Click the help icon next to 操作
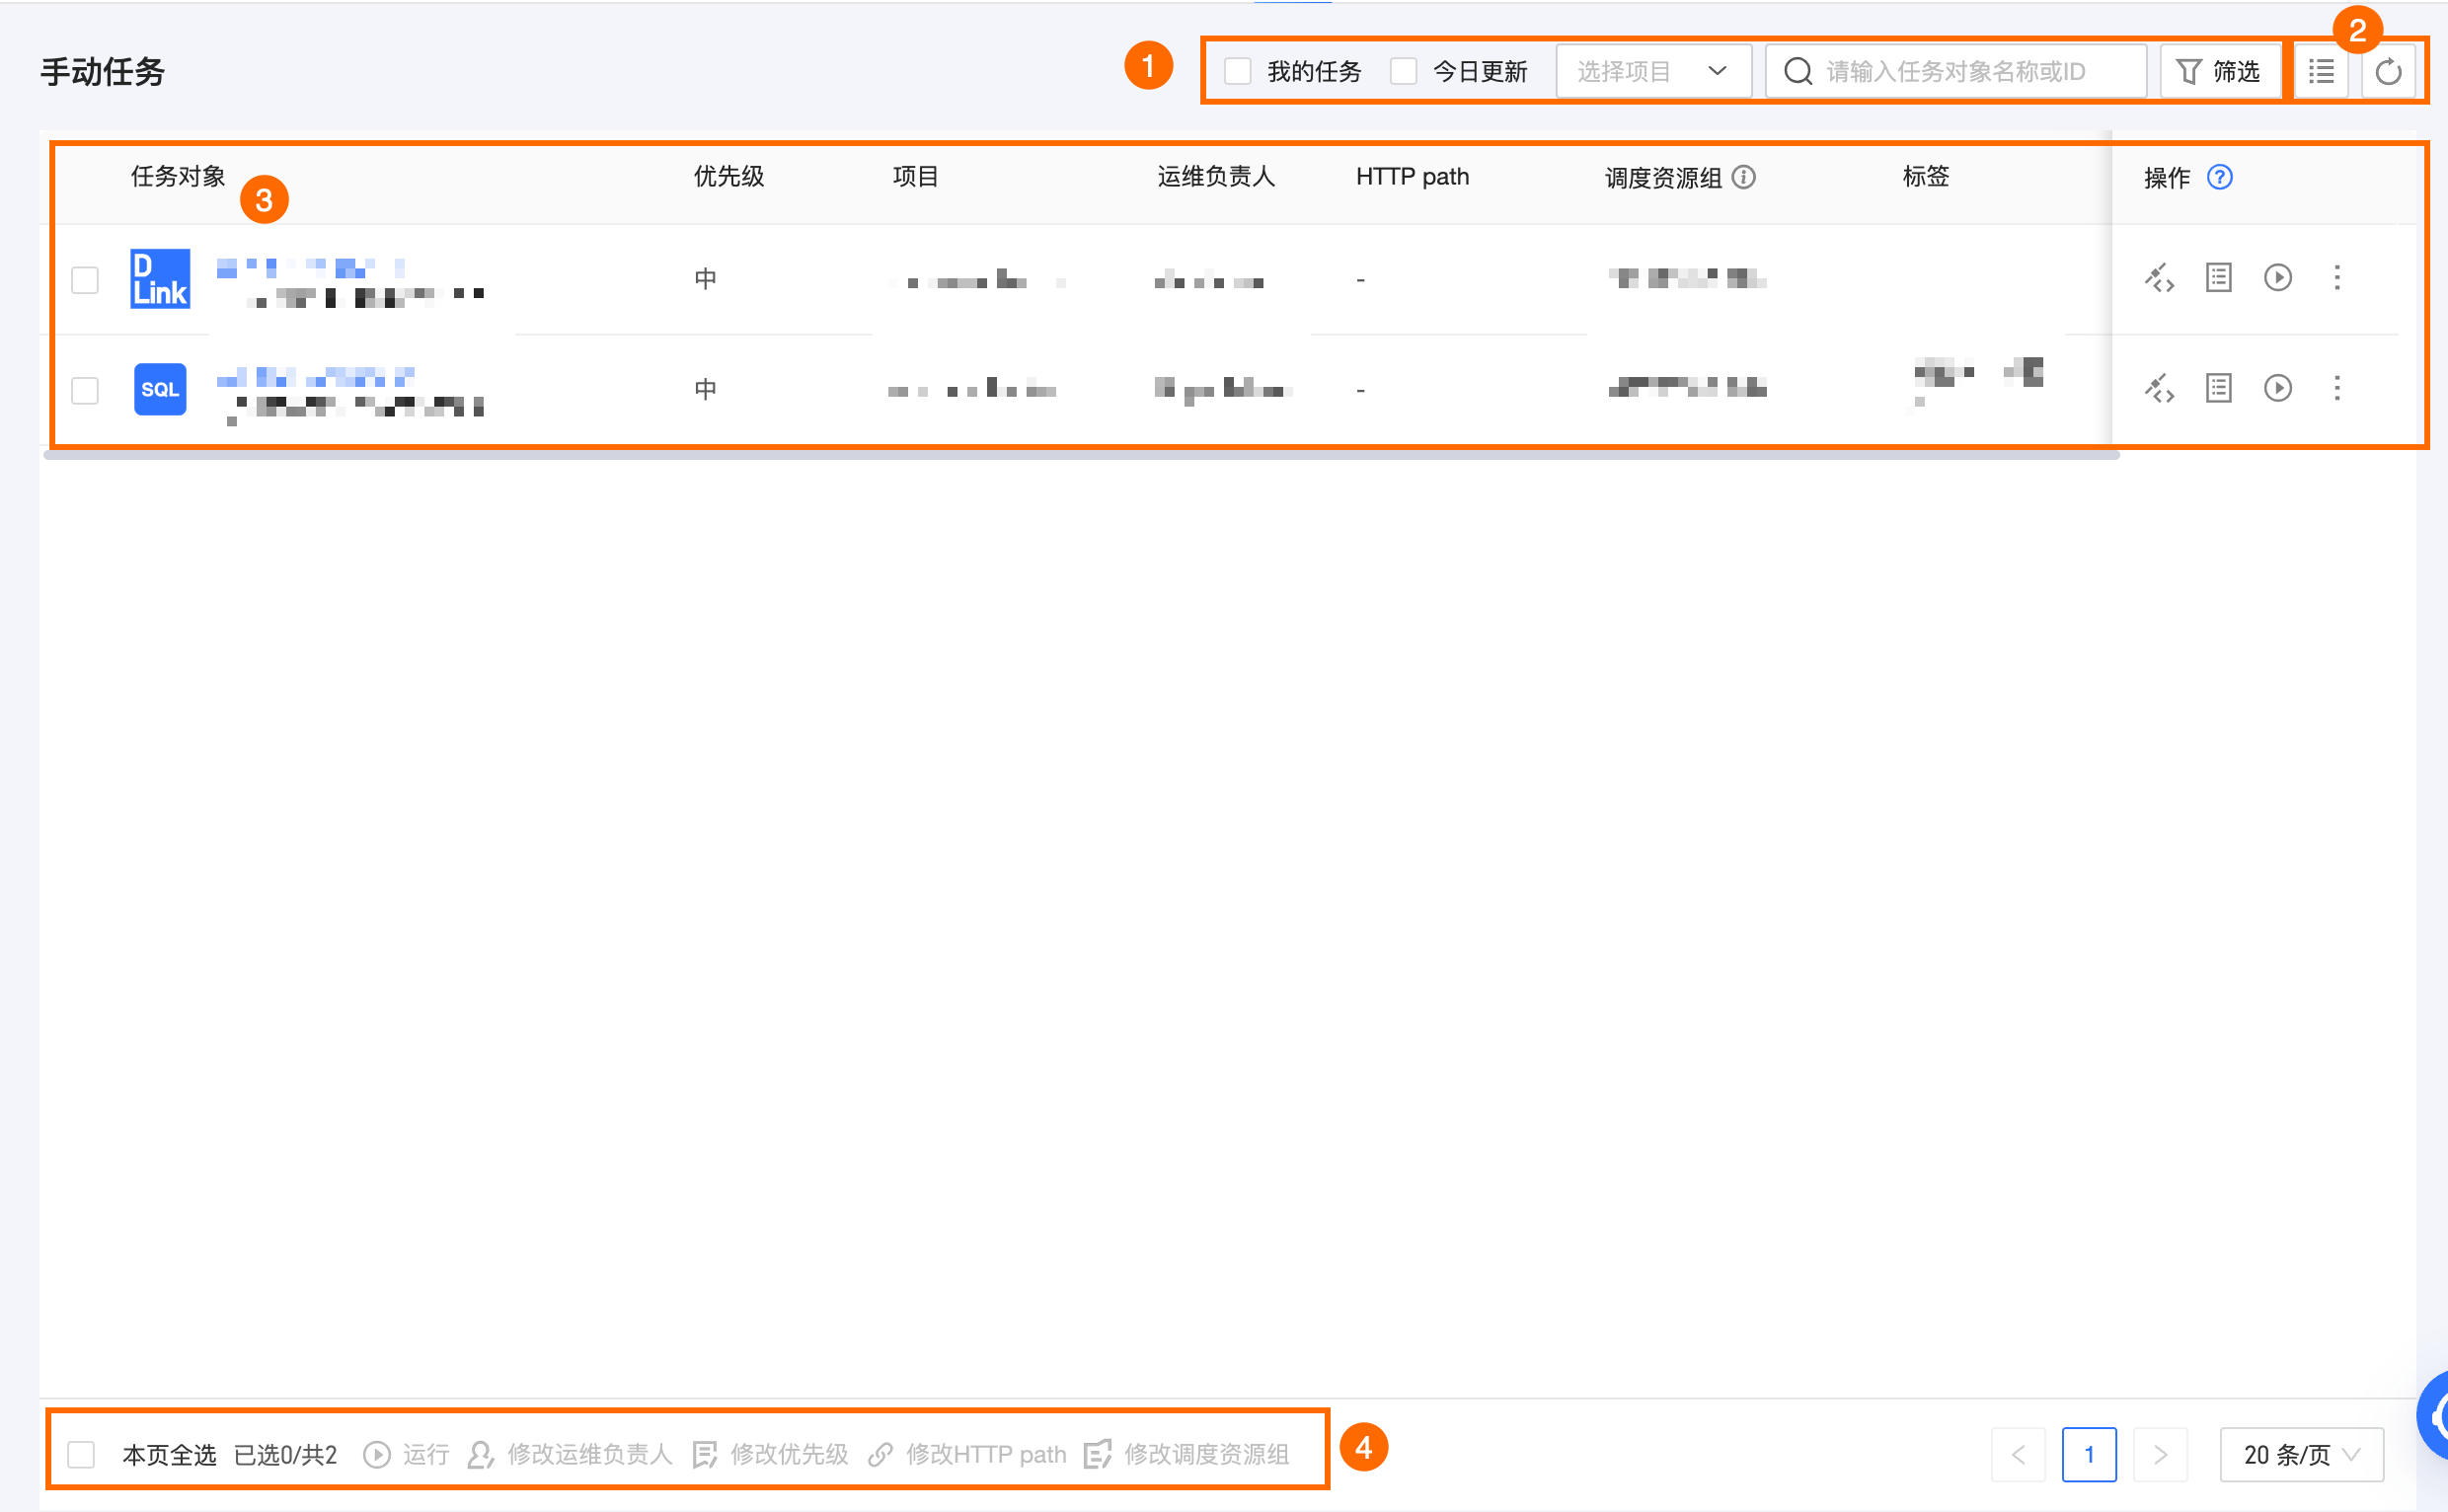 click(2219, 178)
